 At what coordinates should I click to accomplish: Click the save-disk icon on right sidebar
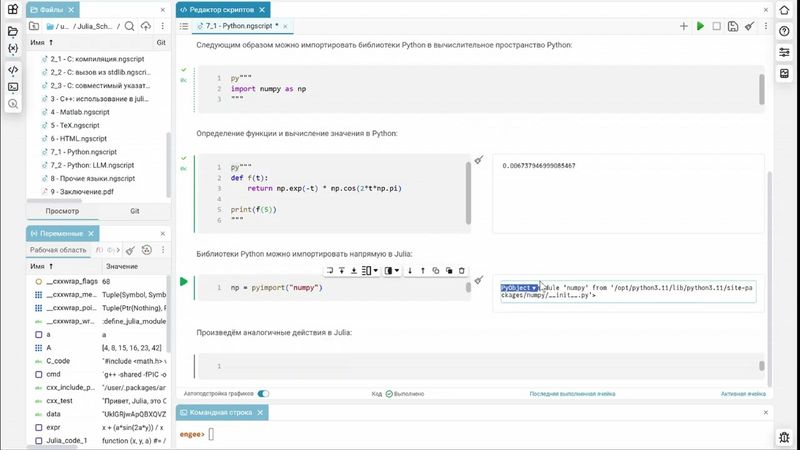click(784, 73)
